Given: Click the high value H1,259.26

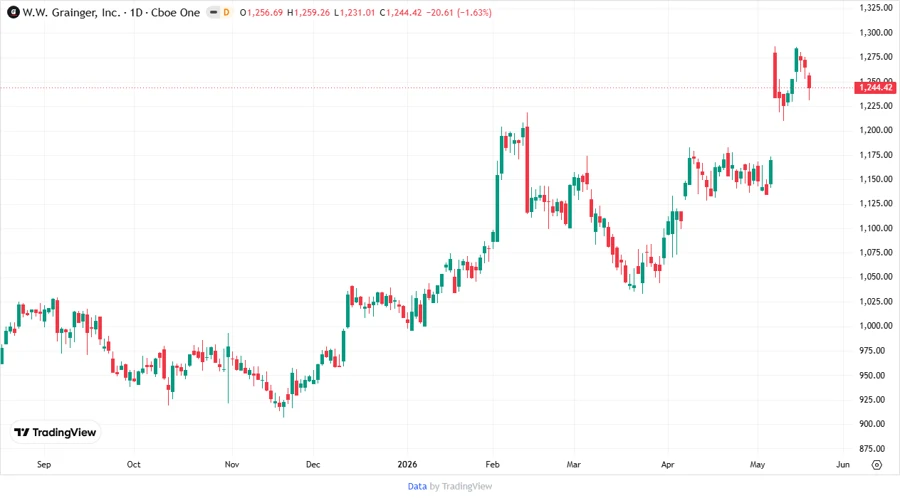Looking at the screenshot, I should coord(308,13).
